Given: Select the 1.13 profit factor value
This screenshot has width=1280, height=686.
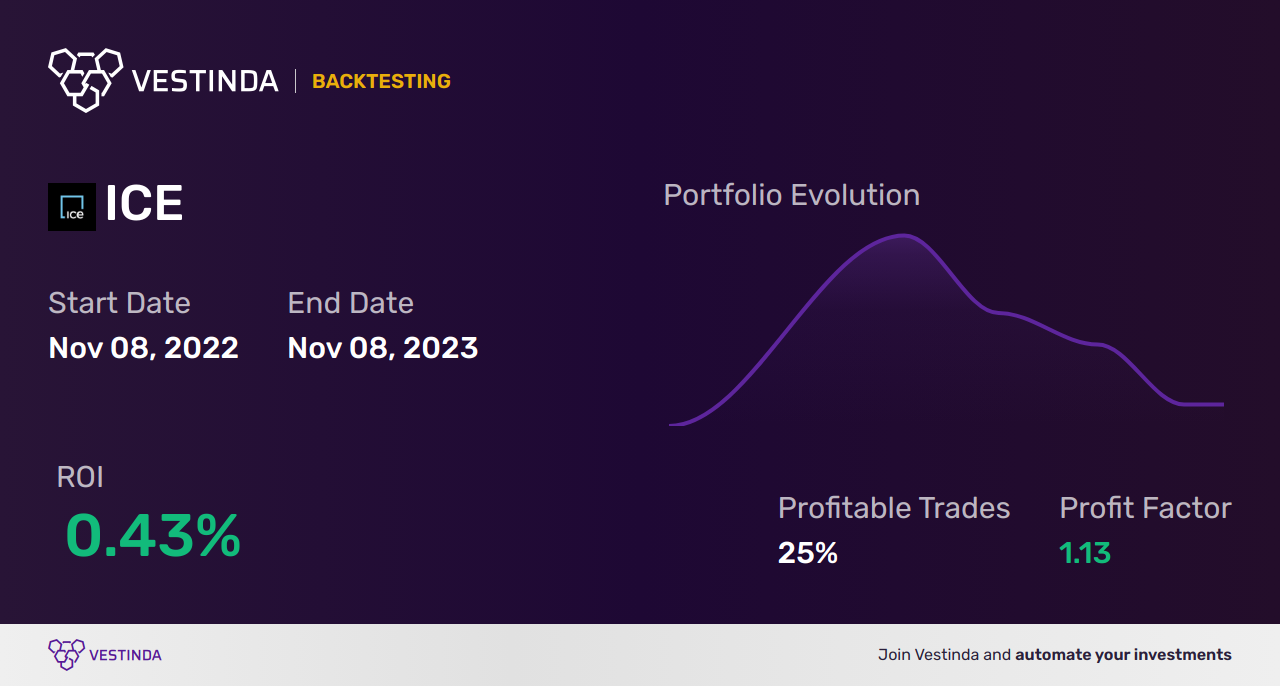Looking at the screenshot, I should click(x=1085, y=553).
